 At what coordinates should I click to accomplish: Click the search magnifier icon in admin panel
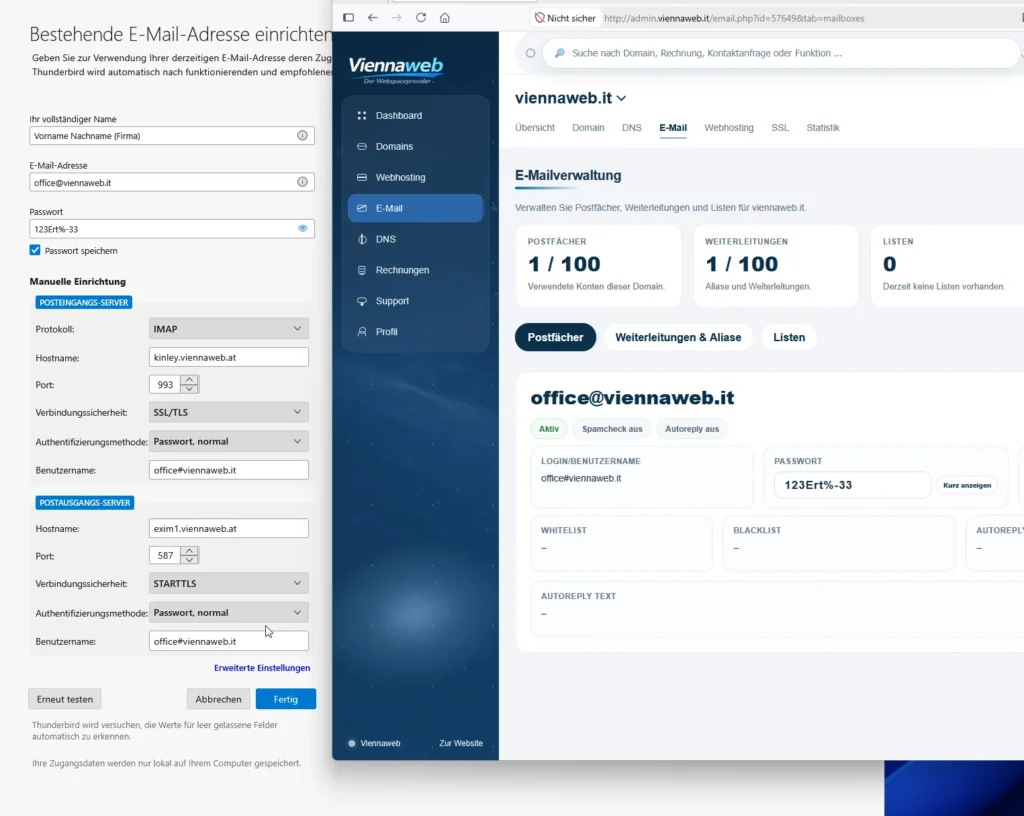pyautogui.click(x=560, y=53)
